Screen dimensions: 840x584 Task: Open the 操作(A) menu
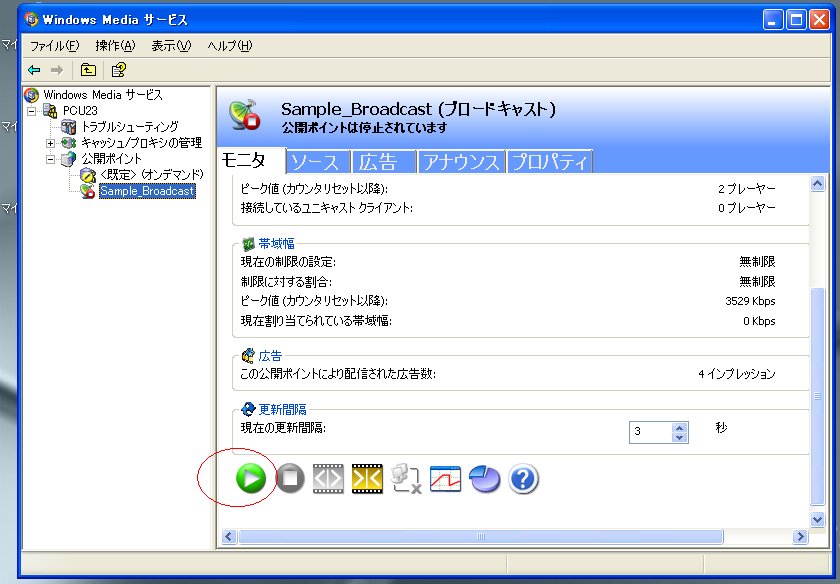click(115, 46)
